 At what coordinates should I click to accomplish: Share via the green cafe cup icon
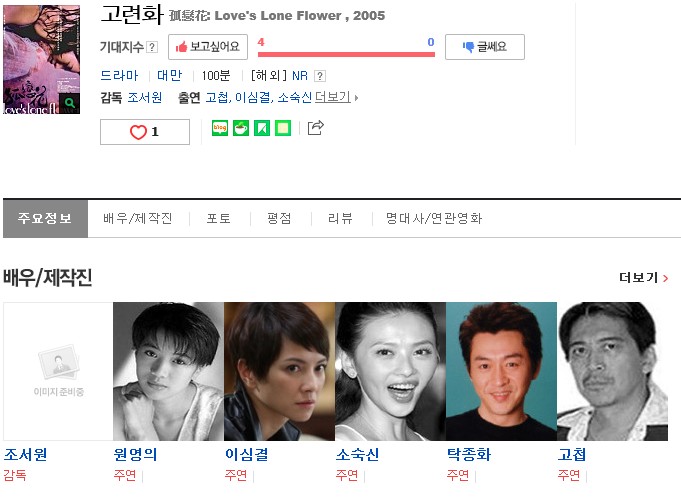(241, 128)
